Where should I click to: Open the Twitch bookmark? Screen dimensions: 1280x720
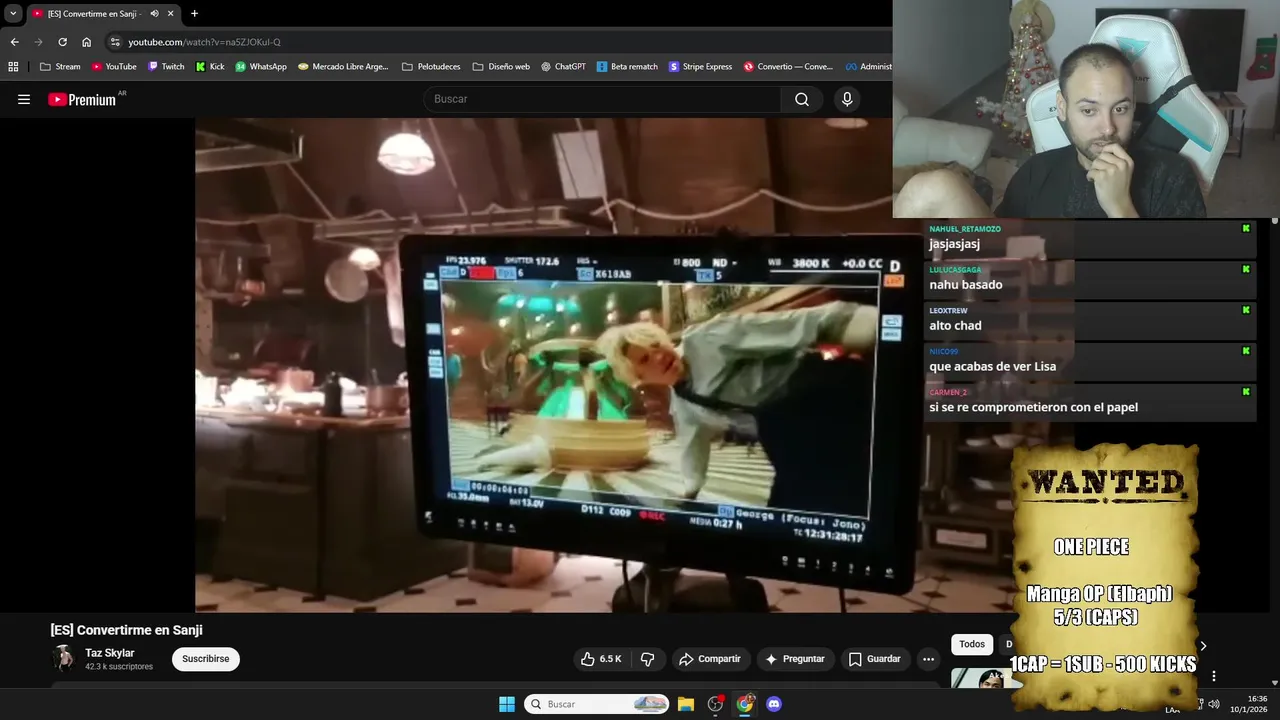[166, 67]
